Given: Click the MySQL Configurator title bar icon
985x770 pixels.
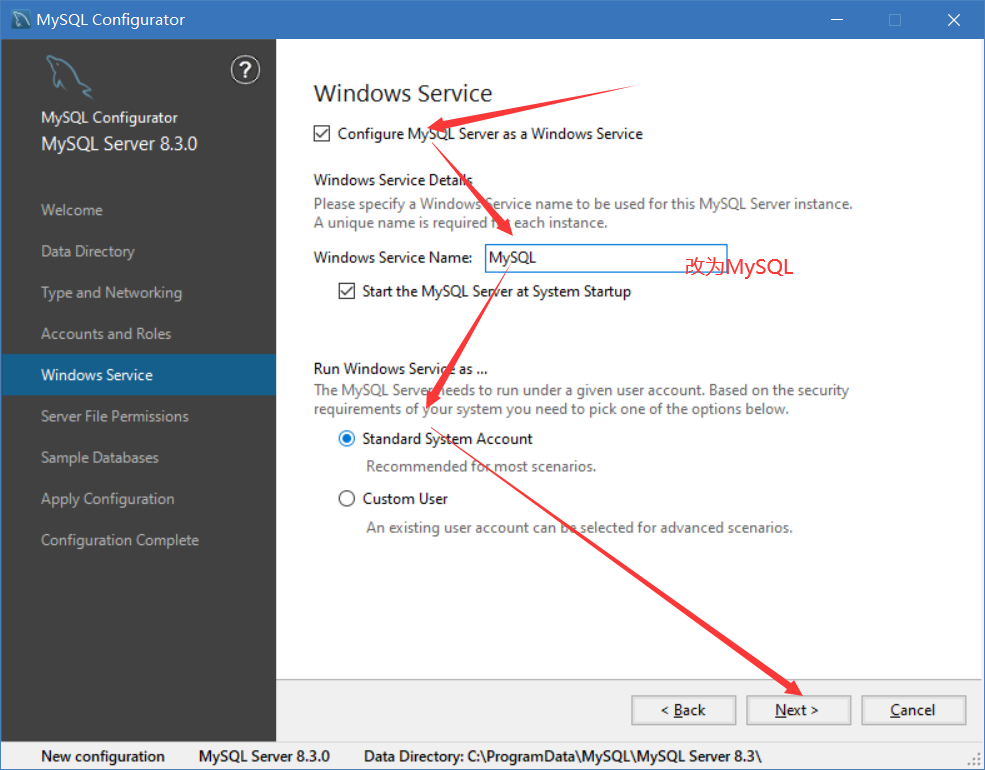Looking at the screenshot, I should click(x=21, y=19).
